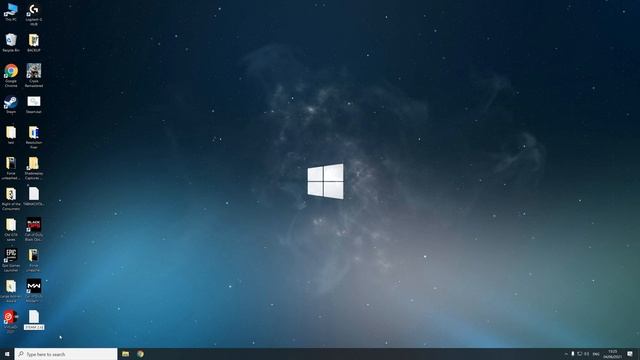Open the taskbar clock and date
This screenshot has width=640, height=360.
click(x=613, y=354)
